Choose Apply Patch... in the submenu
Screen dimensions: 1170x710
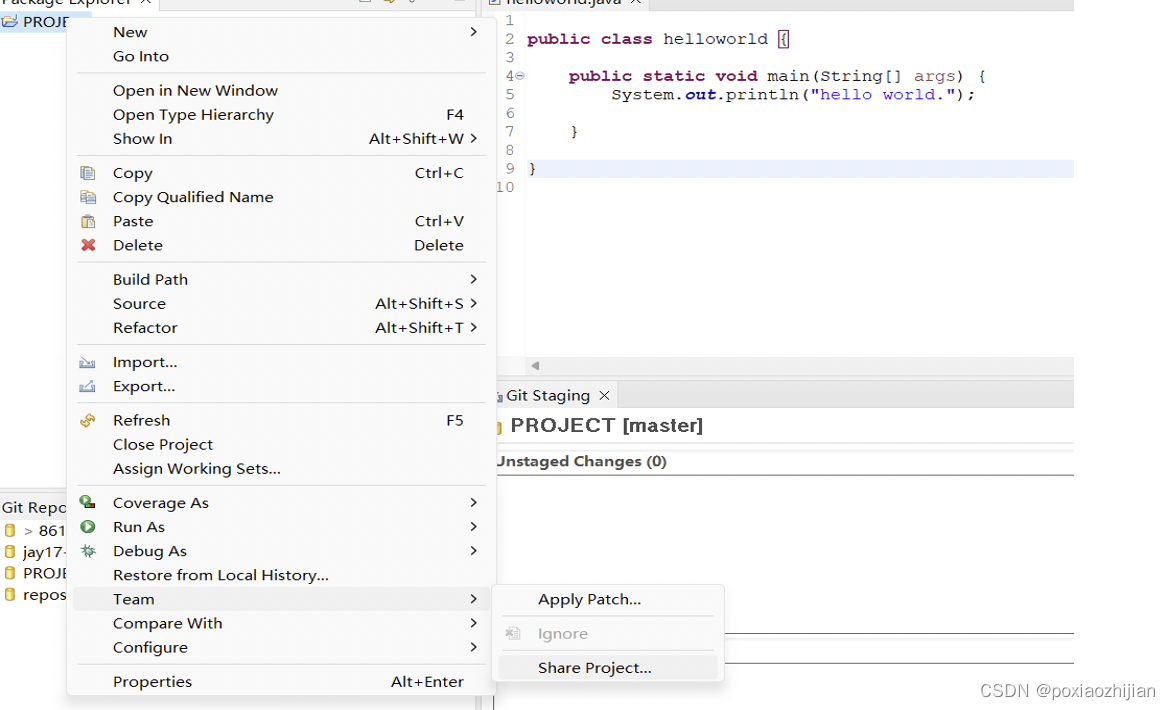pos(589,599)
